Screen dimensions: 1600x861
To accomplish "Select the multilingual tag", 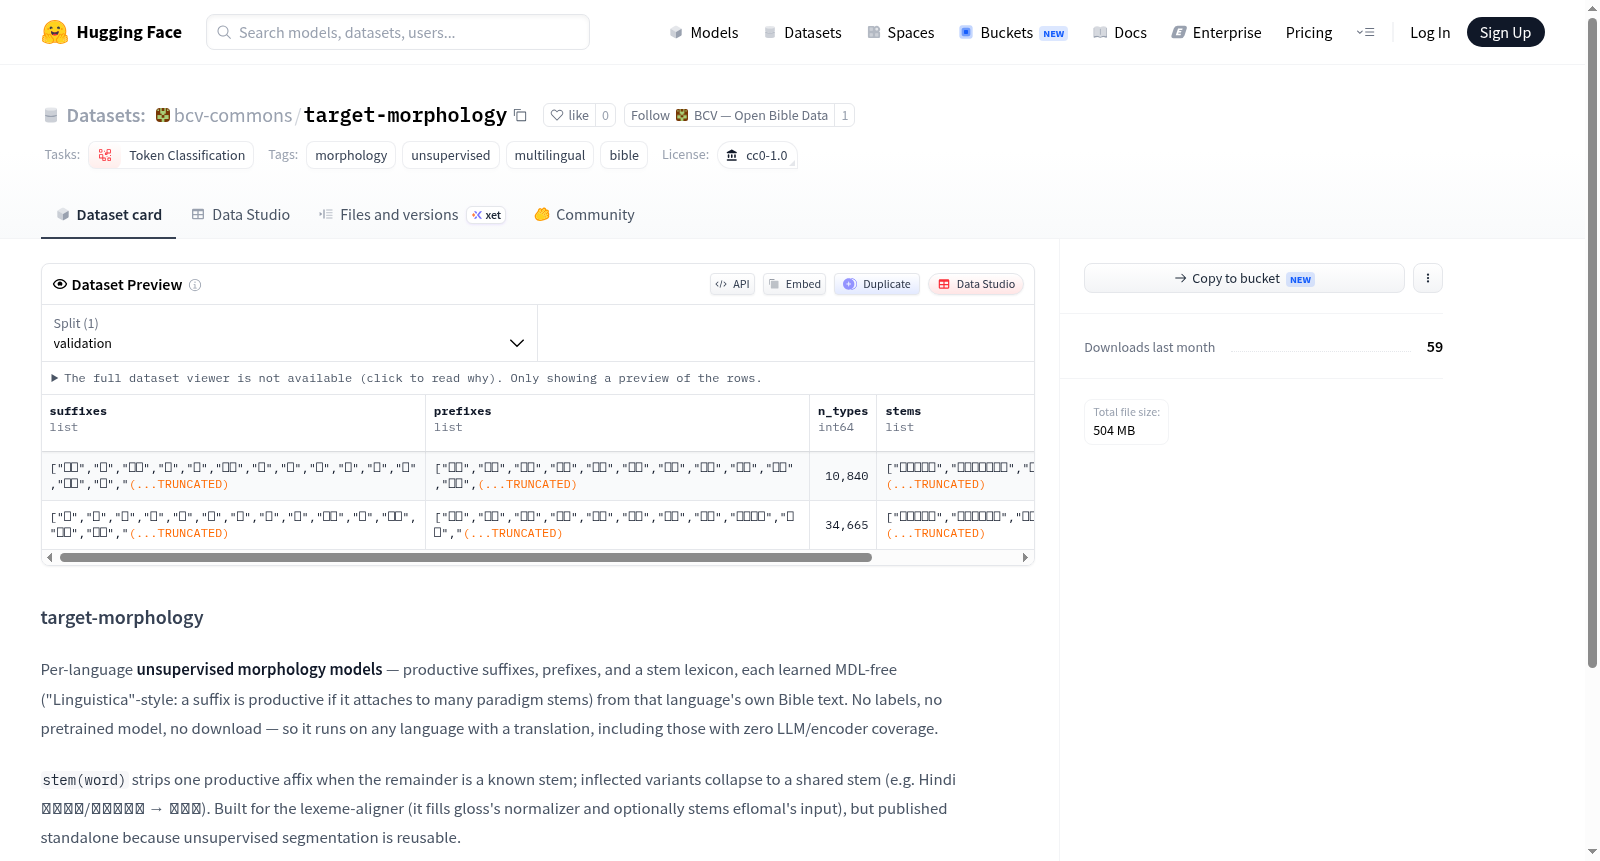I will [550, 155].
